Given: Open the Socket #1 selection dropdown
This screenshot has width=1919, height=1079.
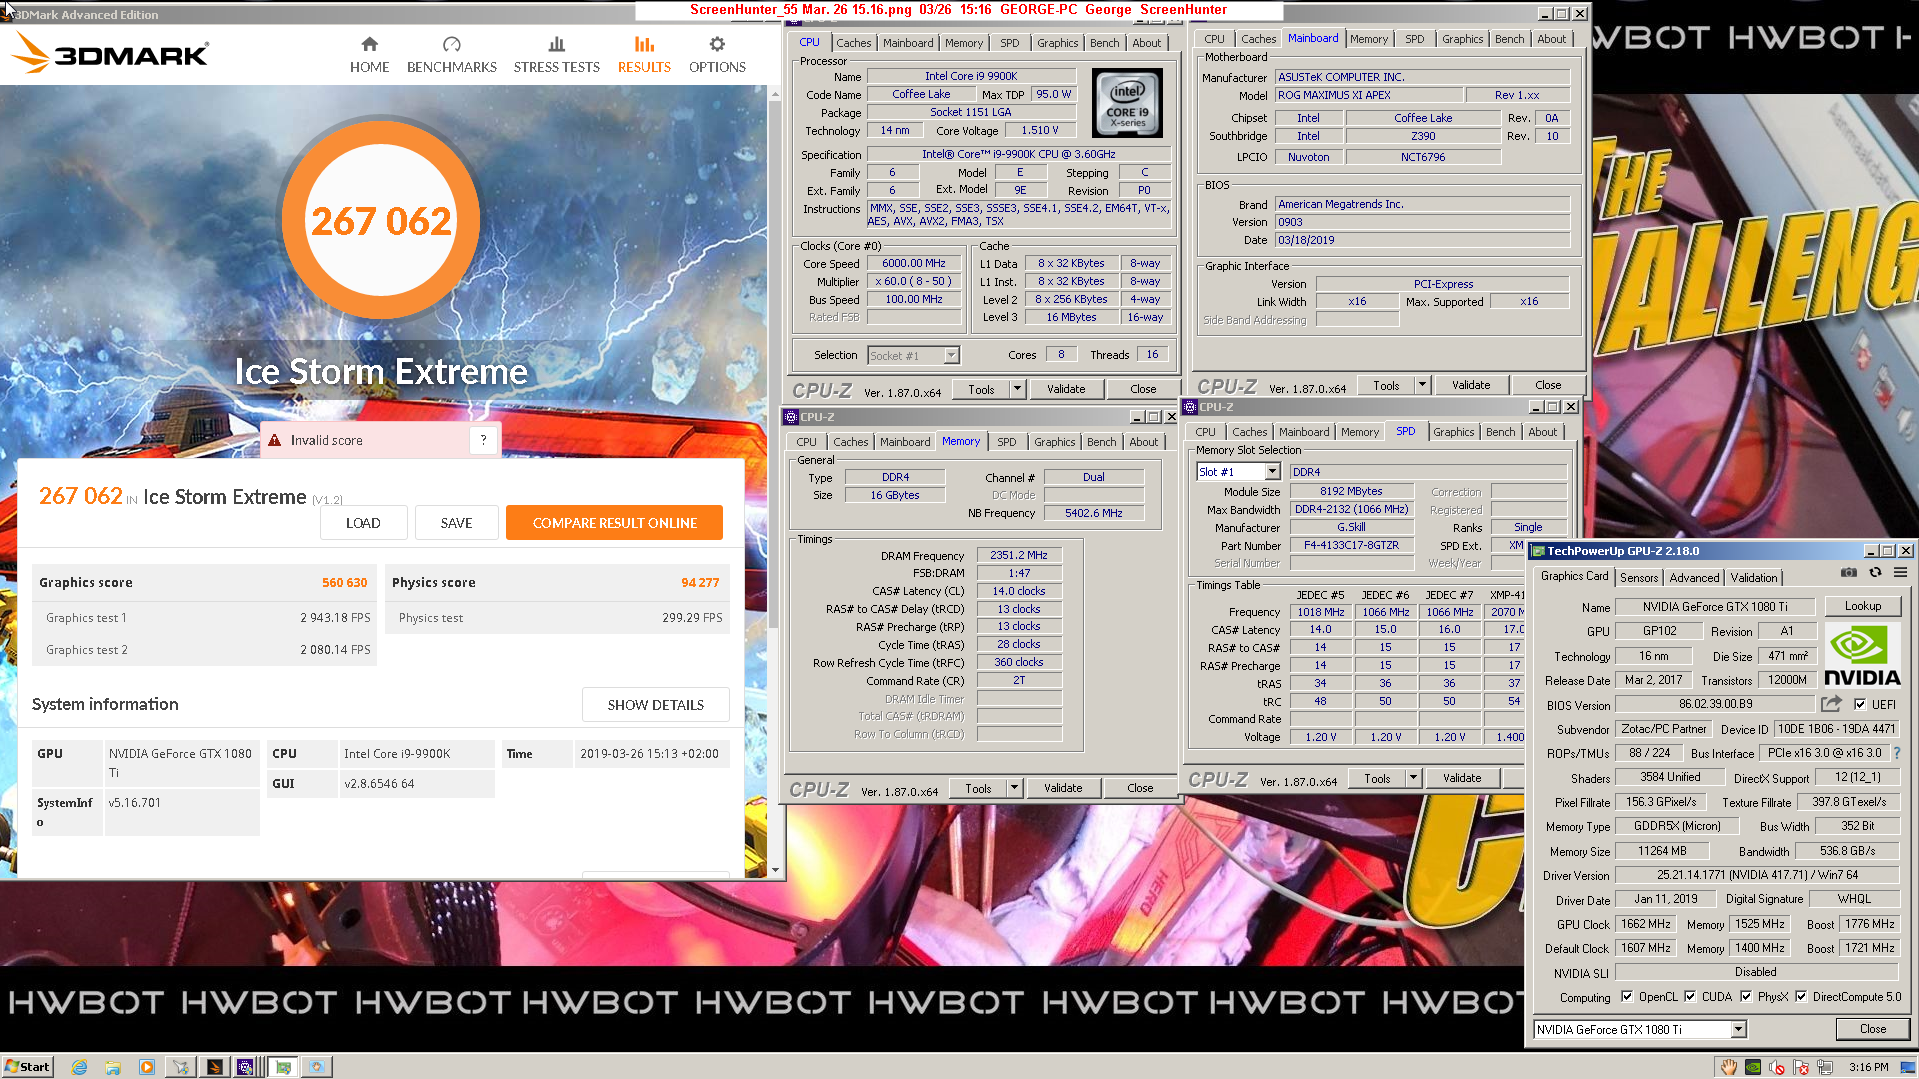Looking at the screenshot, I should tap(952, 356).
